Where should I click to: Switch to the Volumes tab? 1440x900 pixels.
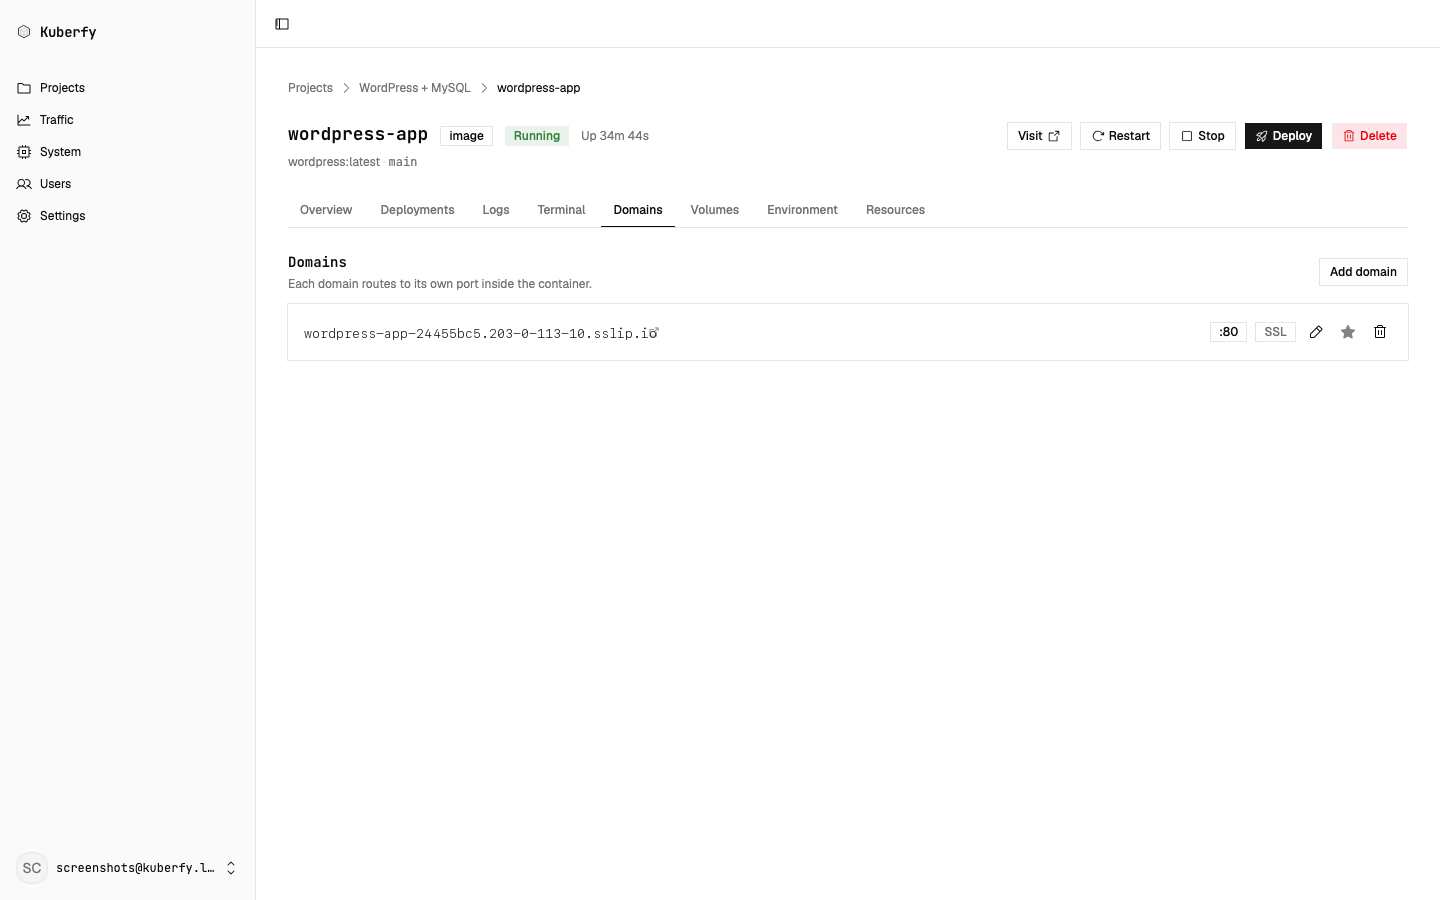(715, 210)
